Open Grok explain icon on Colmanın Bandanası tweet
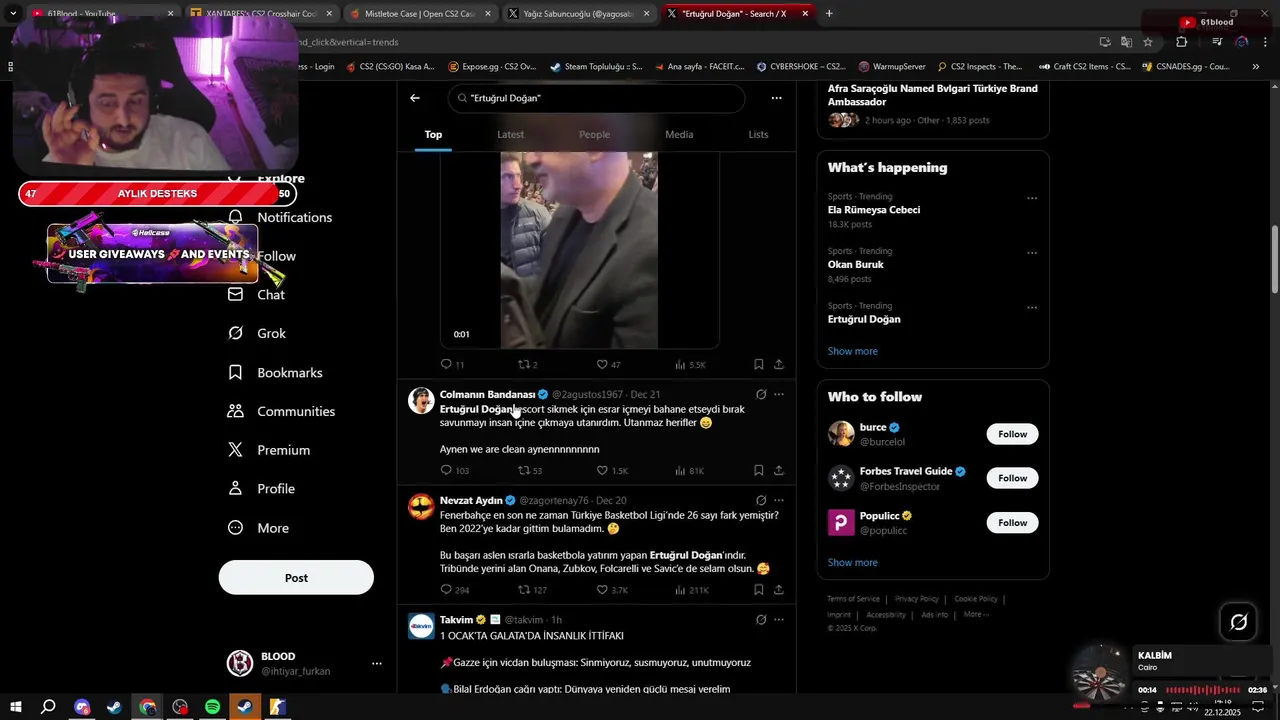The height and width of the screenshot is (720, 1280). [x=761, y=394]
